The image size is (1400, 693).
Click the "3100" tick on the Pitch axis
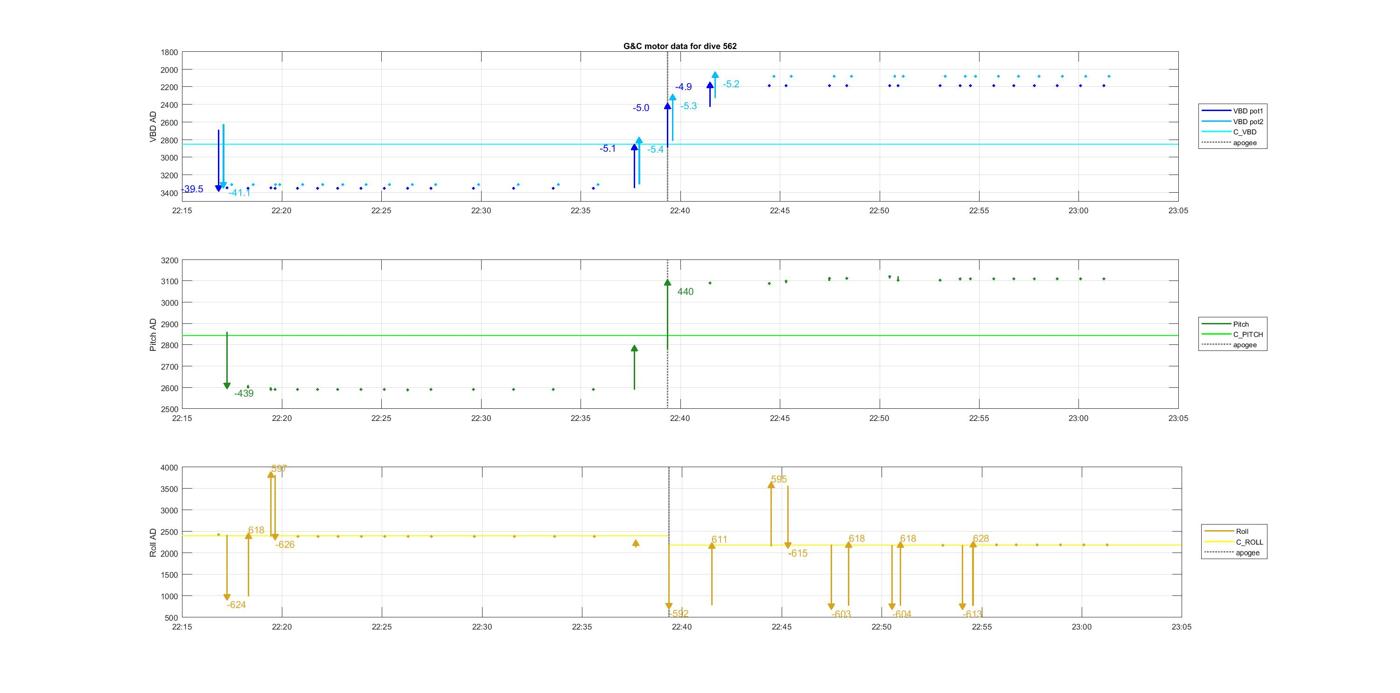tap(169, 281)
